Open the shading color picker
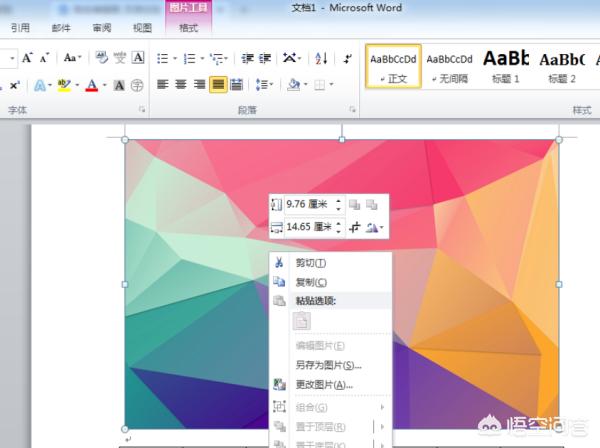This screenshot has height=448, width=600. pyautogui.click(x=298, y=85)
